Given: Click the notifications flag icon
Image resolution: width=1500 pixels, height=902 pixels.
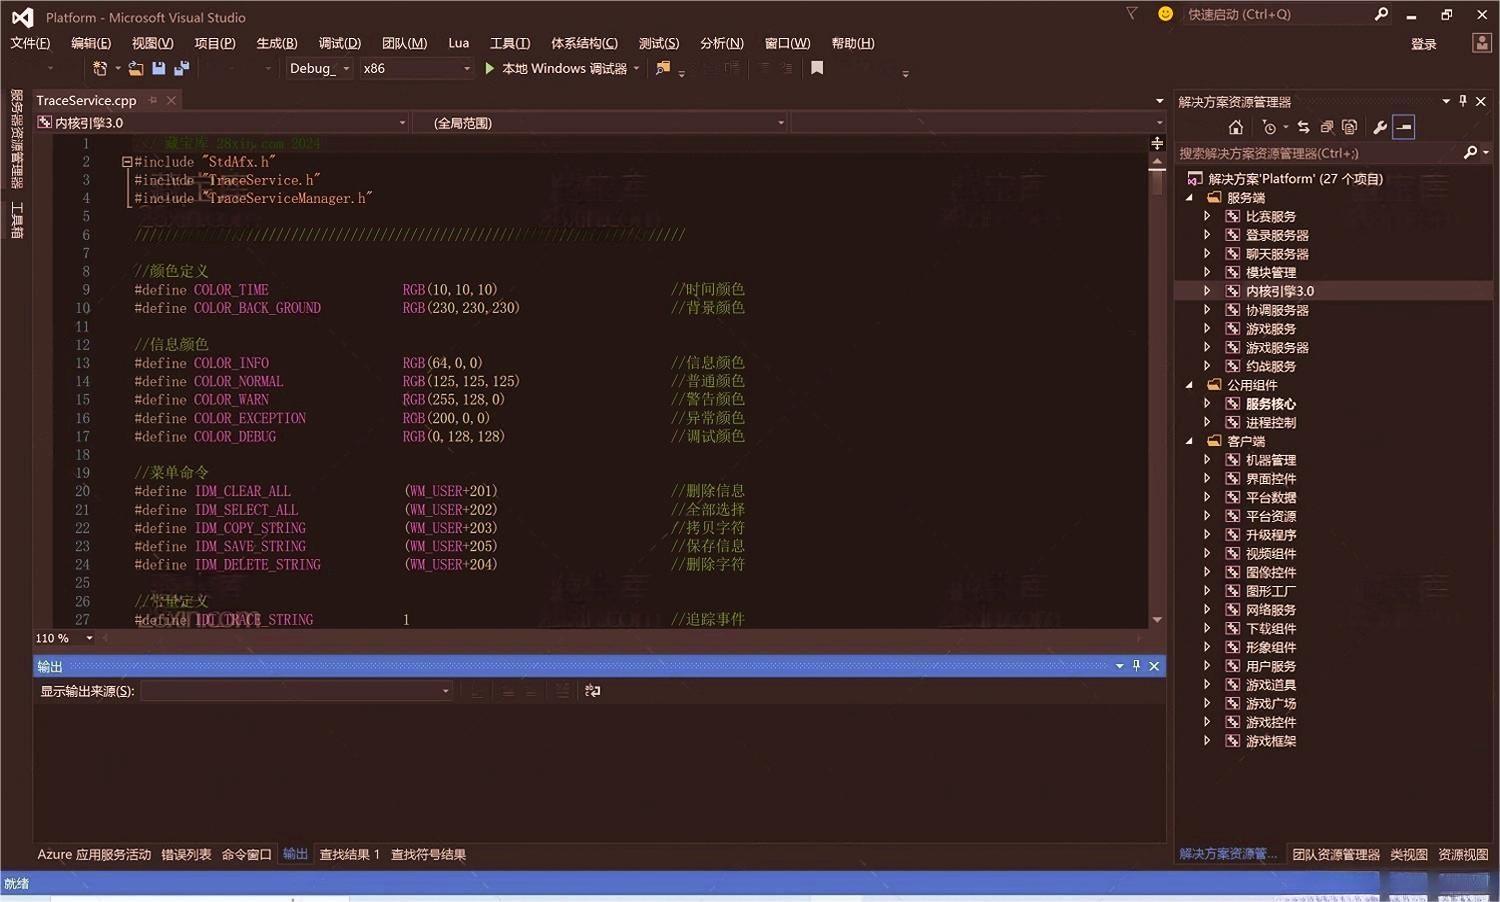Looking at the screenshot, I should [x=1132, y=14].
